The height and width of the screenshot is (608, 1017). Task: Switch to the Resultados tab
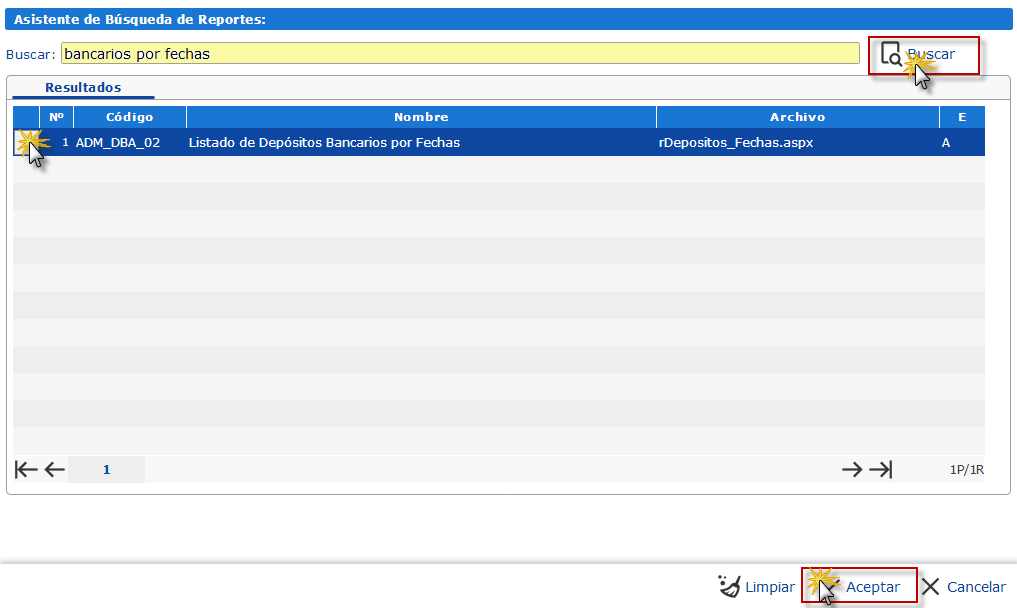83,87
